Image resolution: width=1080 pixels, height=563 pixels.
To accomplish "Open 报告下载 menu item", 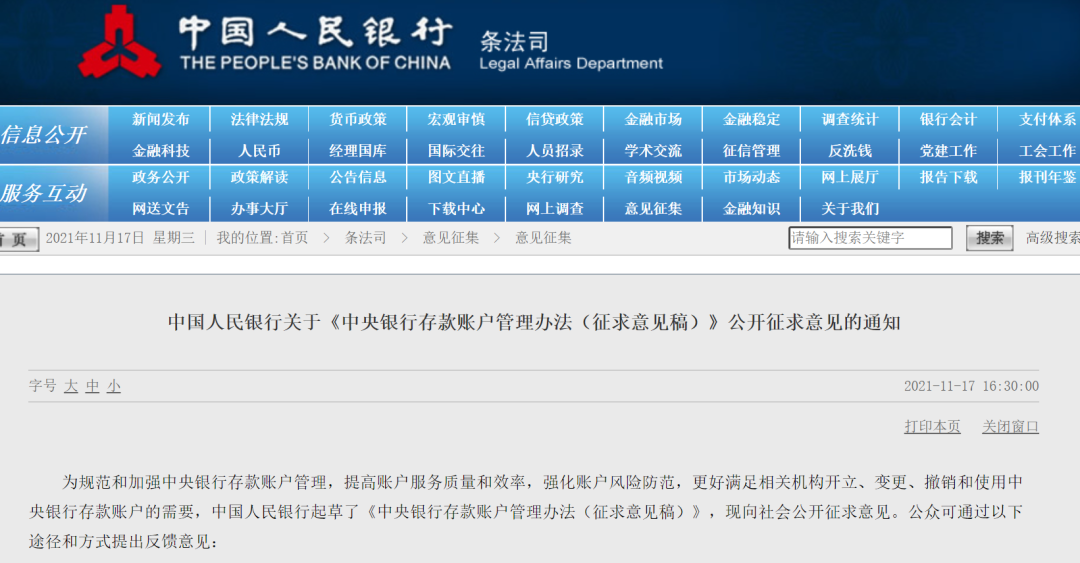I will pos(948,177).
